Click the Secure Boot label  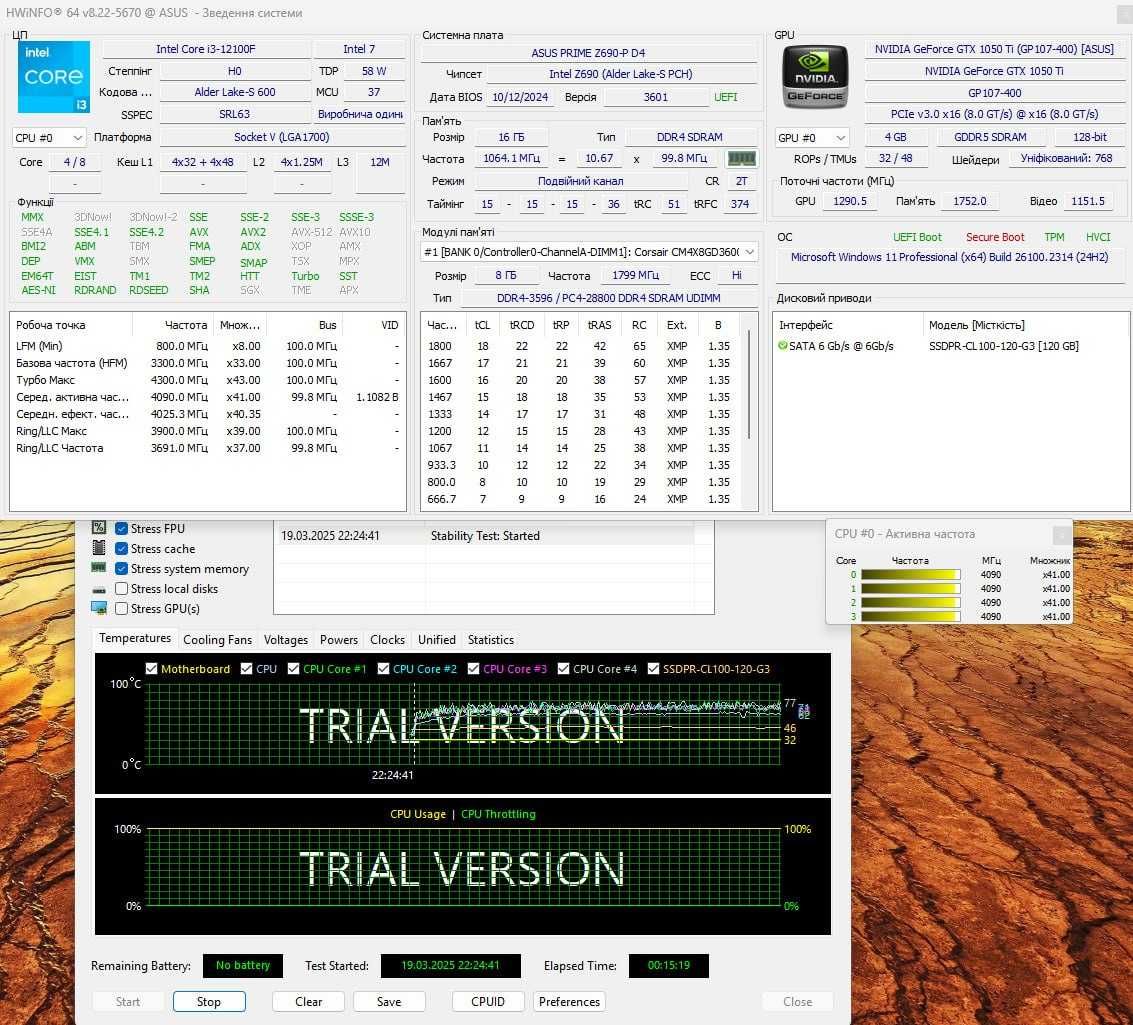point(995,237)
